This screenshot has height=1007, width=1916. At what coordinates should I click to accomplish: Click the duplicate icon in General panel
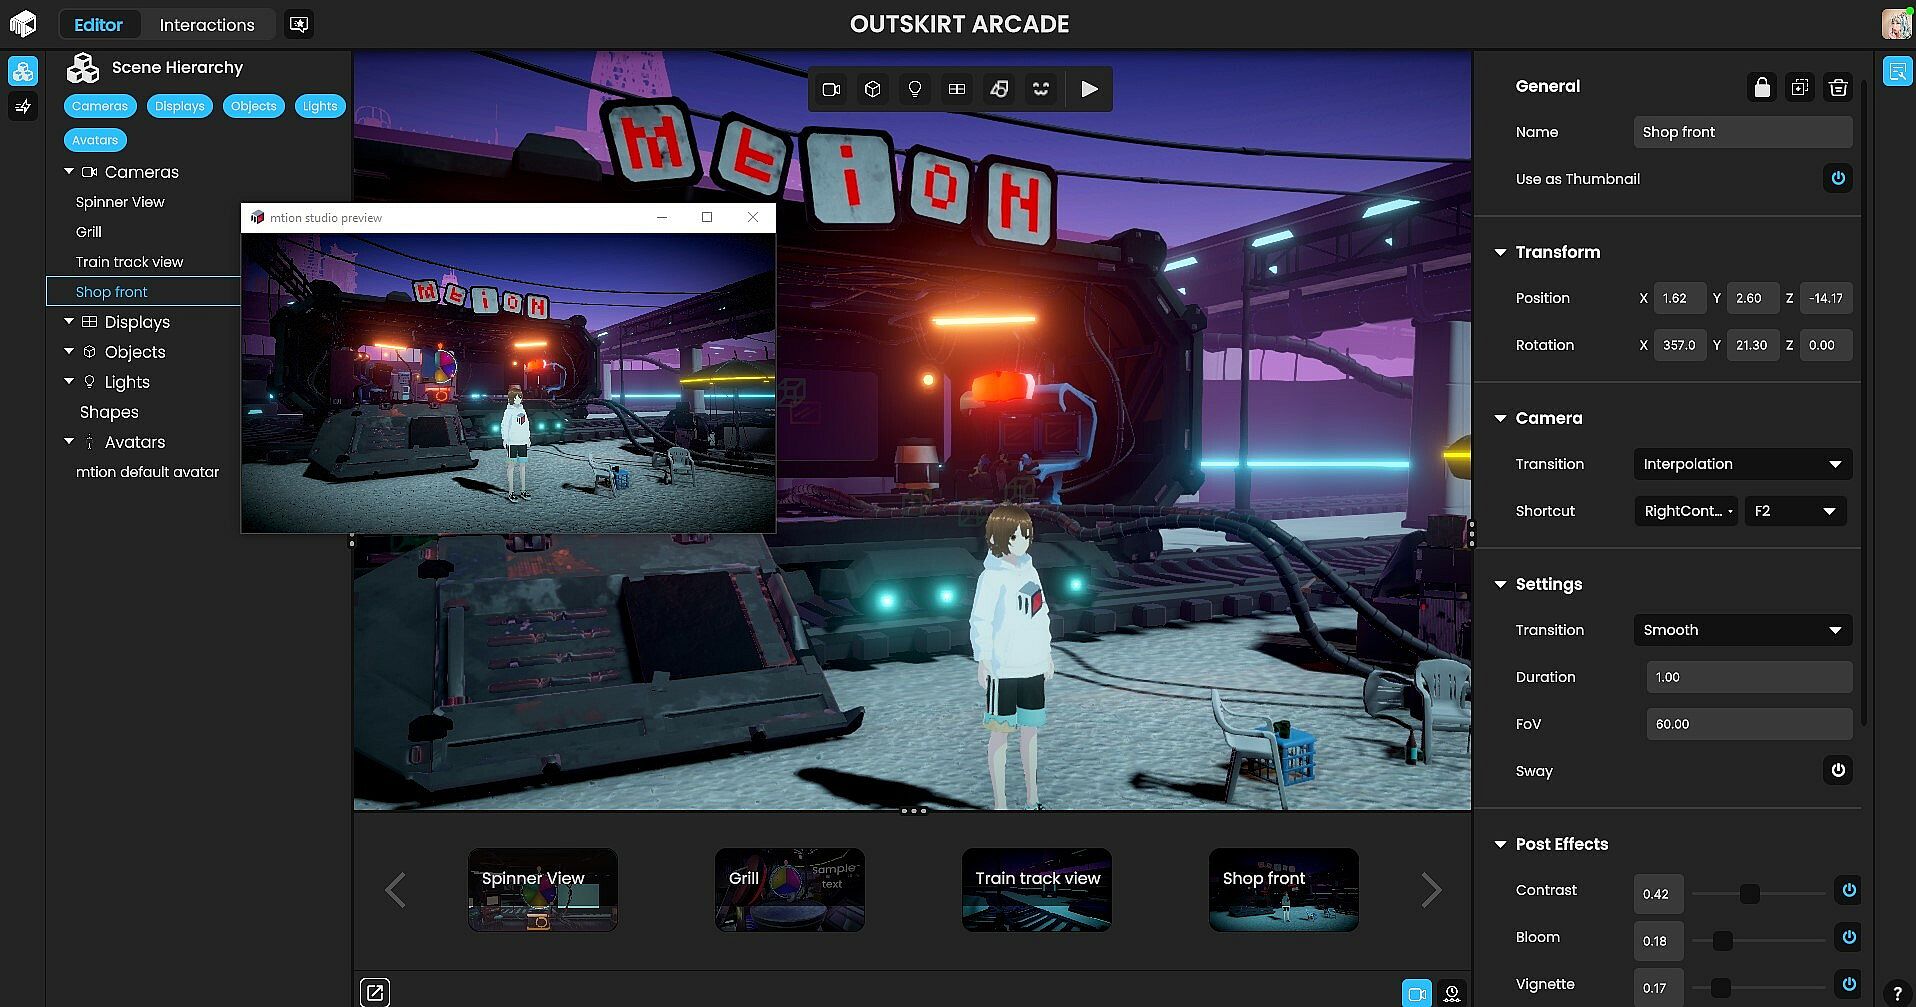pos(1799,88)
